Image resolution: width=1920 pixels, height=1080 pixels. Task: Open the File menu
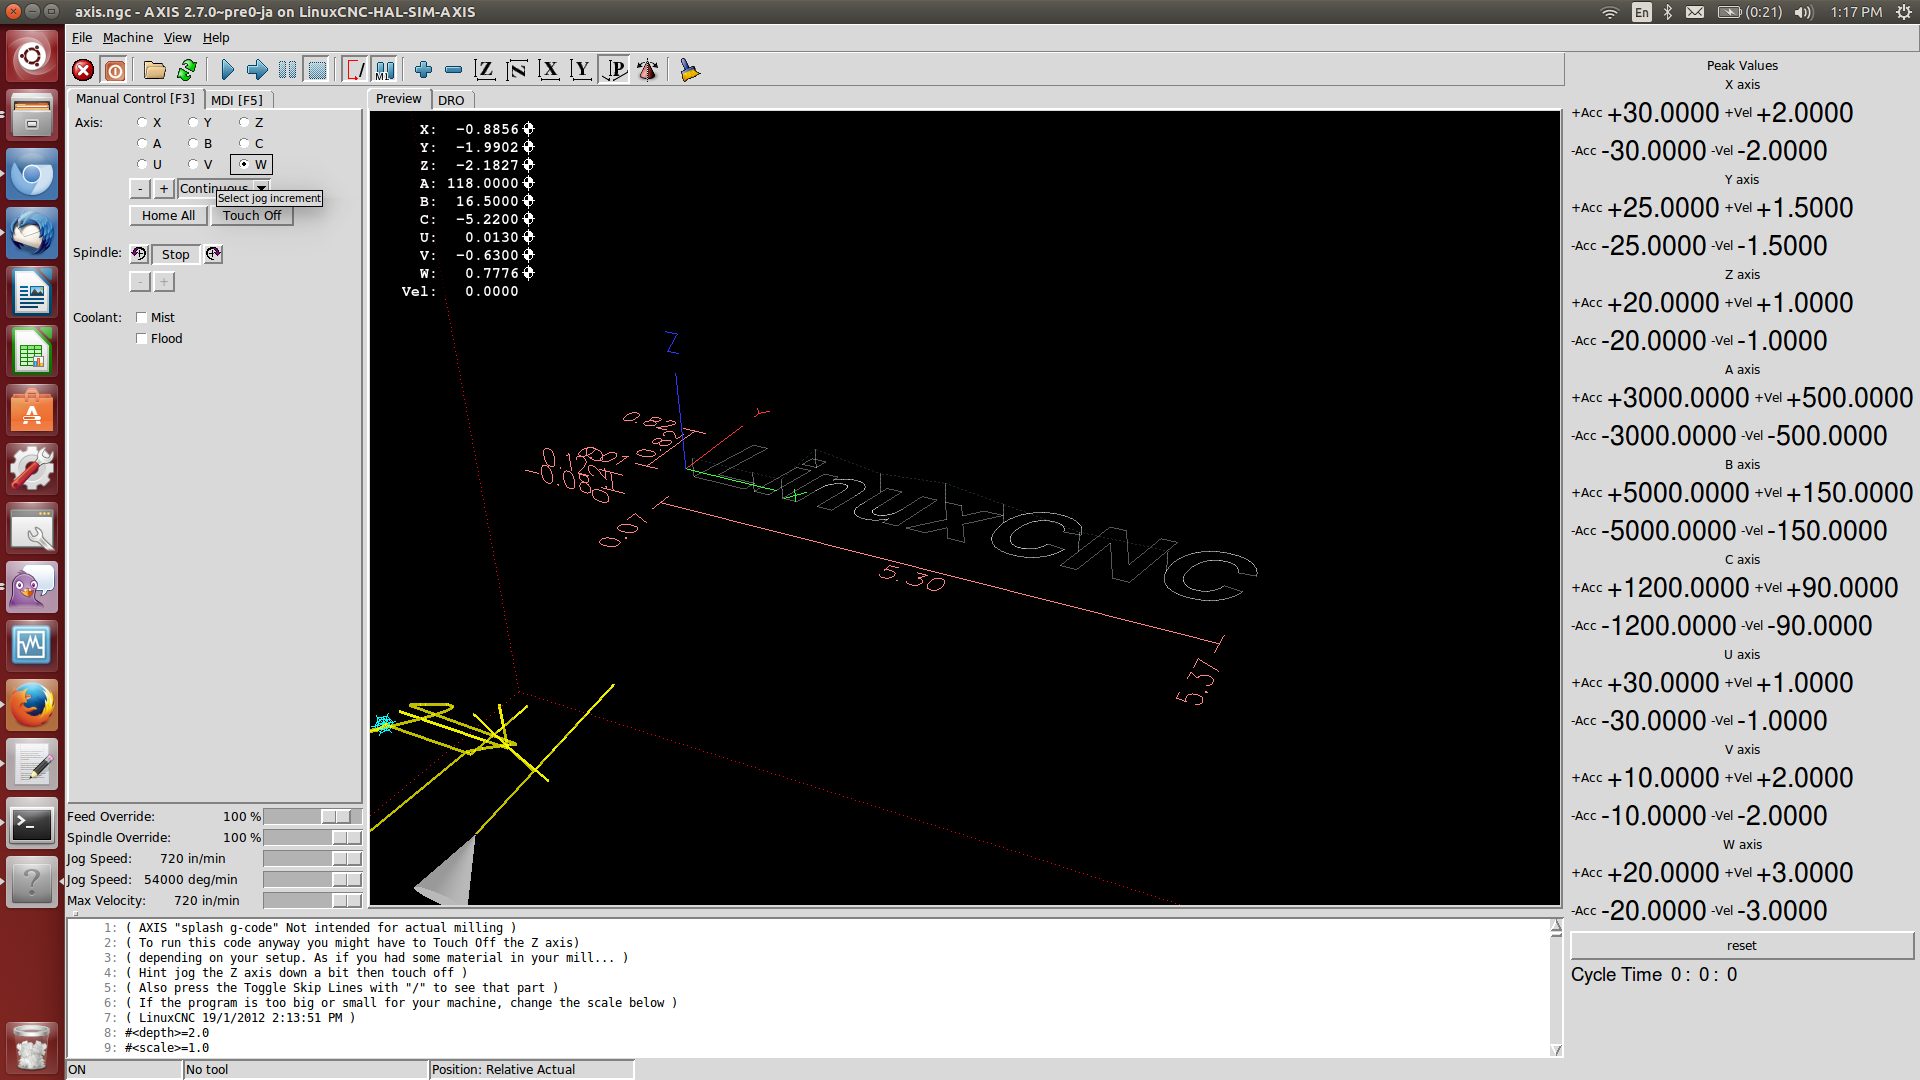tap(82, 38)
